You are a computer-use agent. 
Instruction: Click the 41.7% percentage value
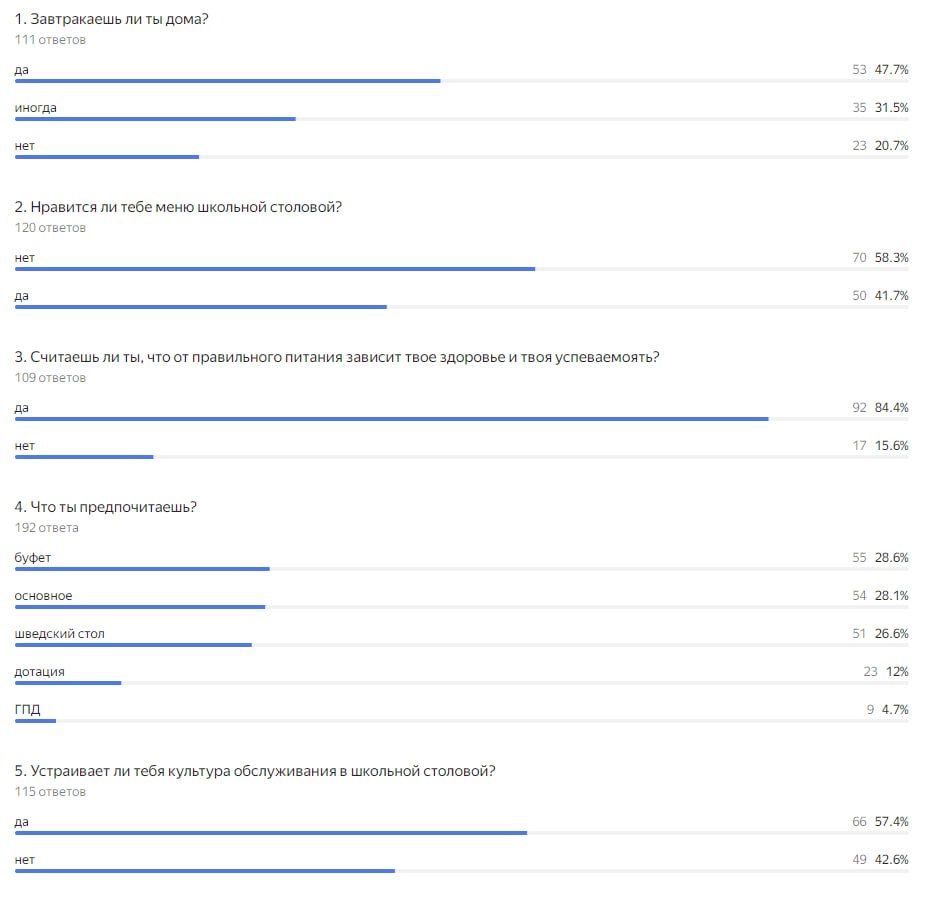point(891,296)
